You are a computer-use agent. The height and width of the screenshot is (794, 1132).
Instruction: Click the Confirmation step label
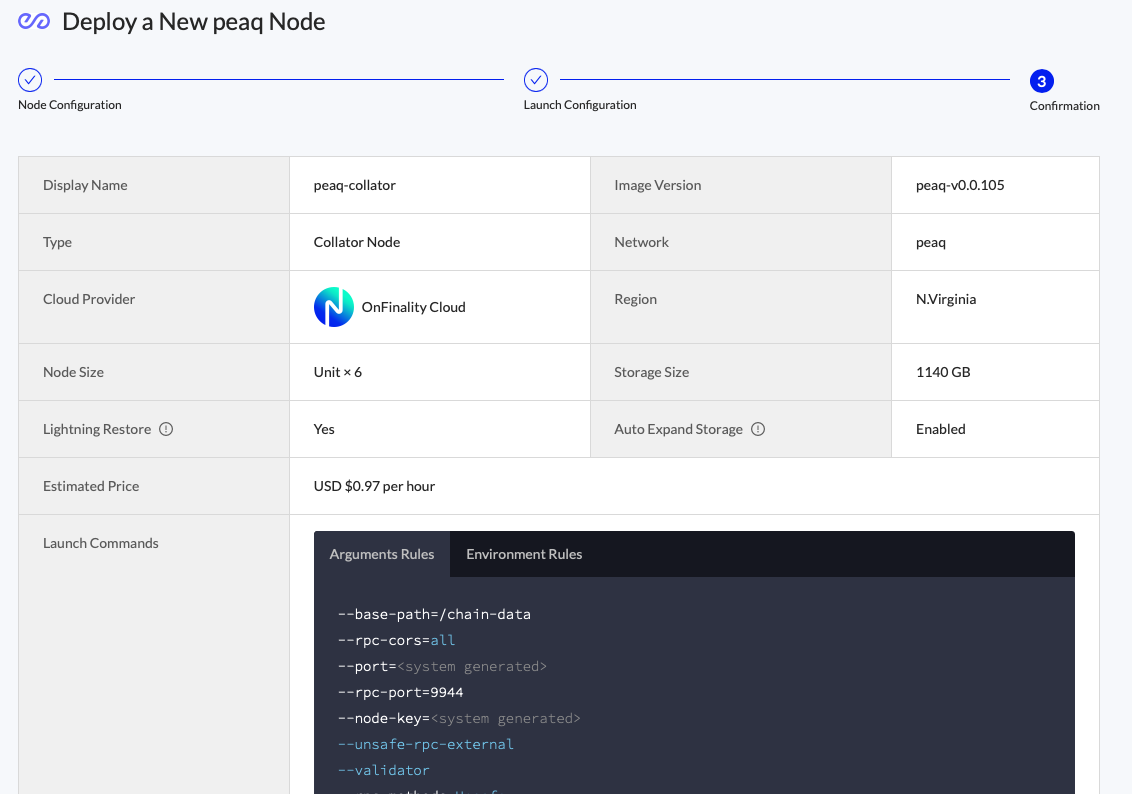point(1064,106)
